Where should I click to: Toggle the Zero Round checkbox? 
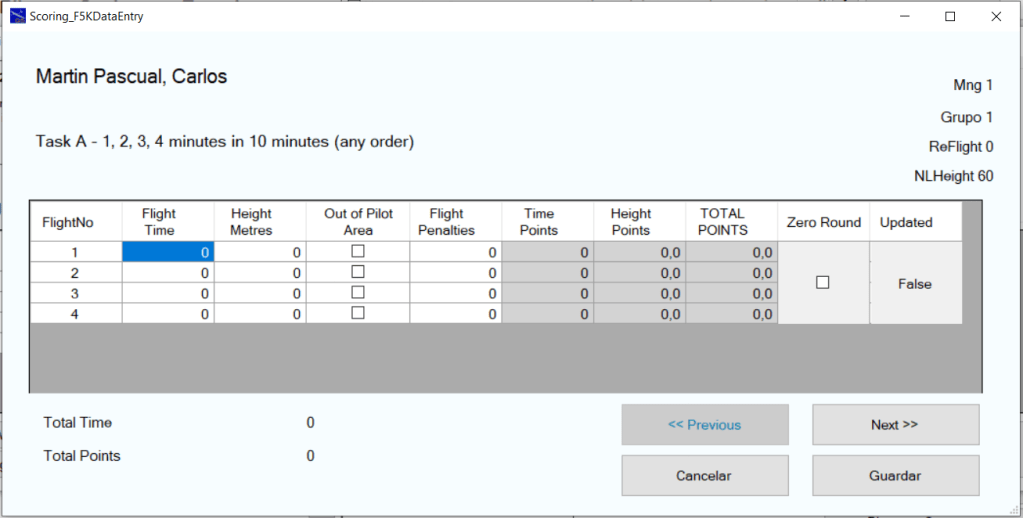coord(823,283)
